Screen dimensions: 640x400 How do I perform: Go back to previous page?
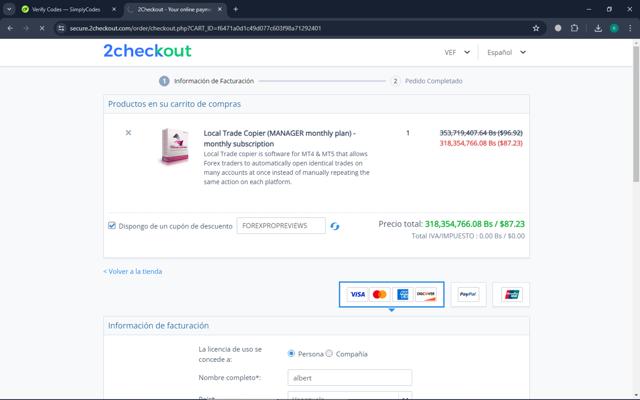pos(11,28)
